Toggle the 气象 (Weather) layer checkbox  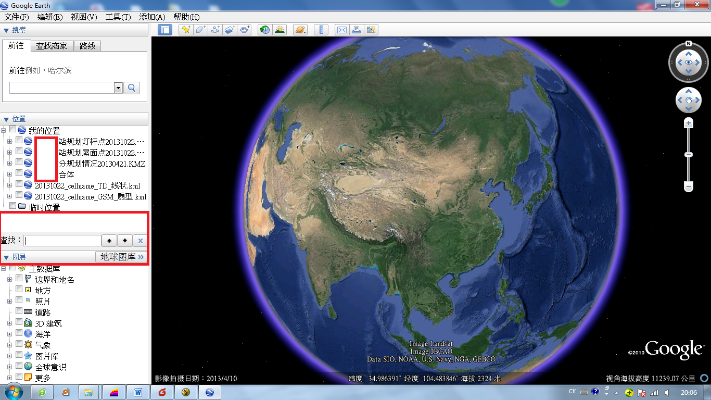[19, 344]
